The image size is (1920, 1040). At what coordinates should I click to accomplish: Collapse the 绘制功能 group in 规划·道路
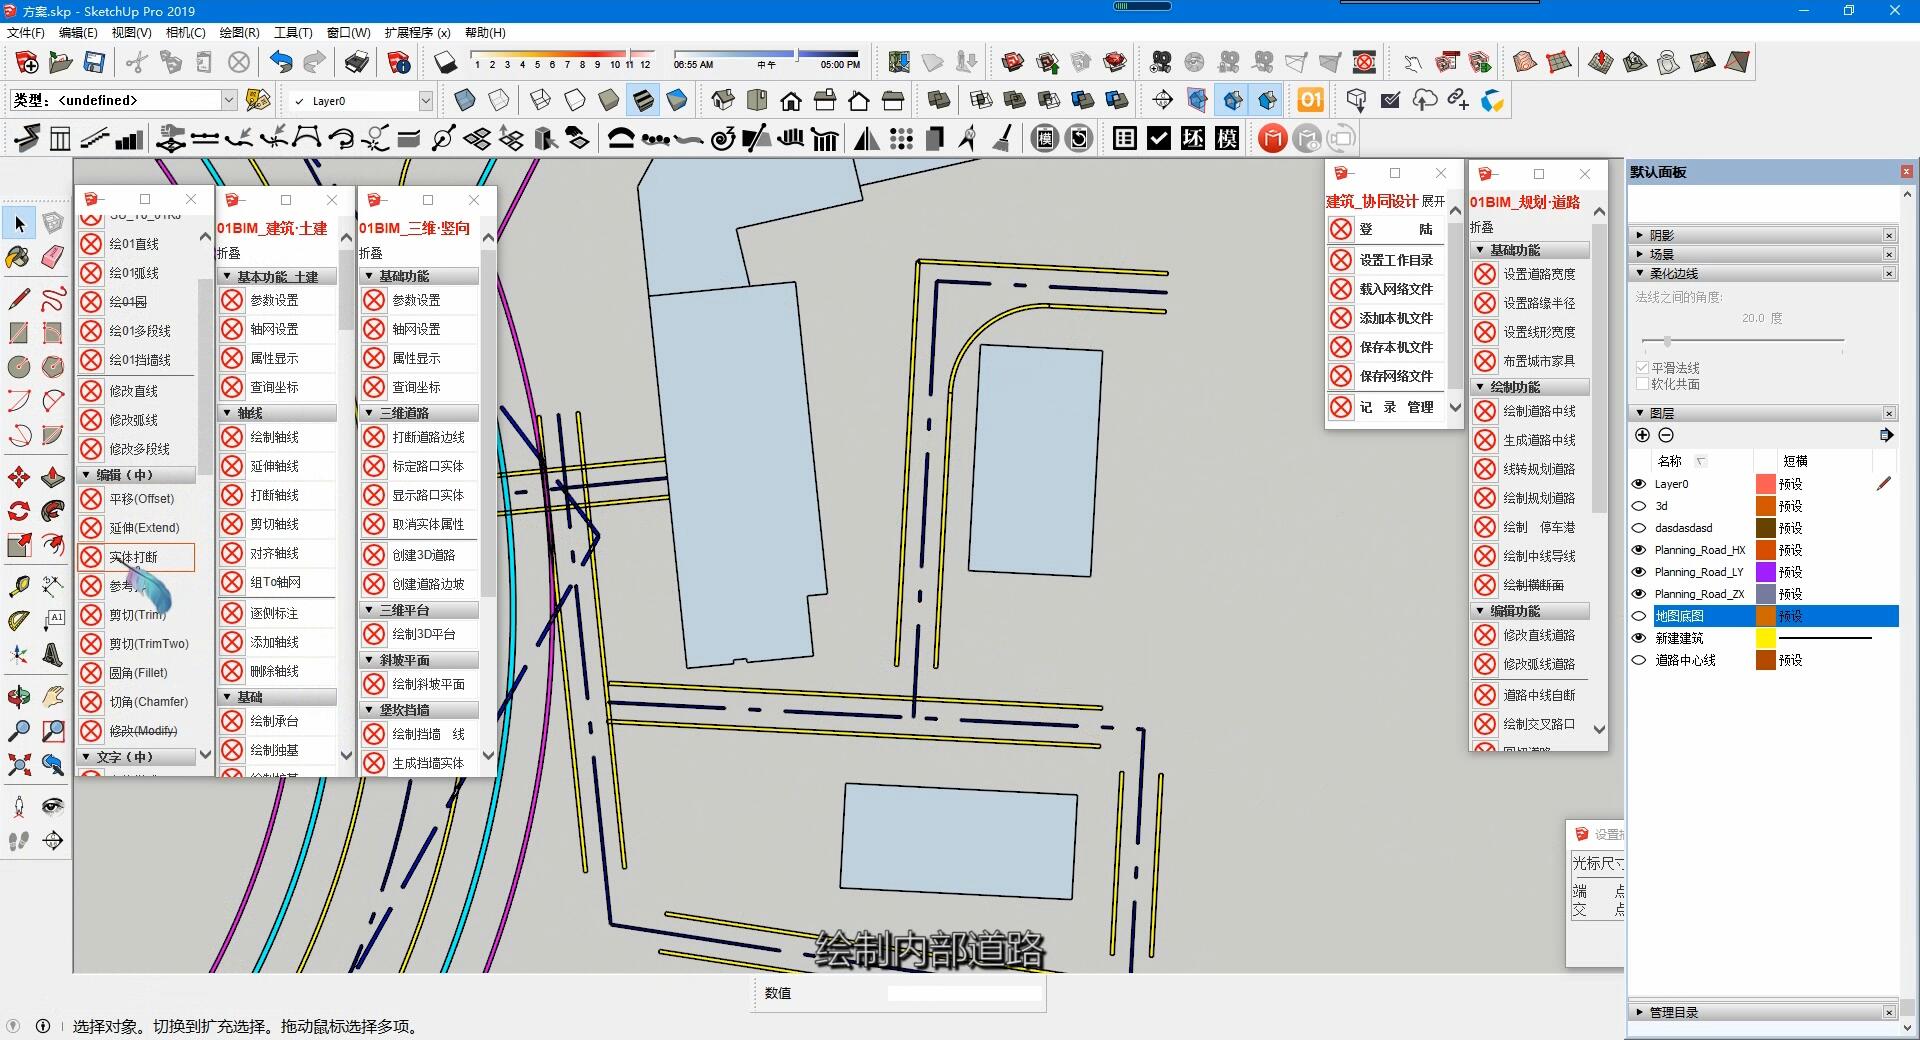1531,387
